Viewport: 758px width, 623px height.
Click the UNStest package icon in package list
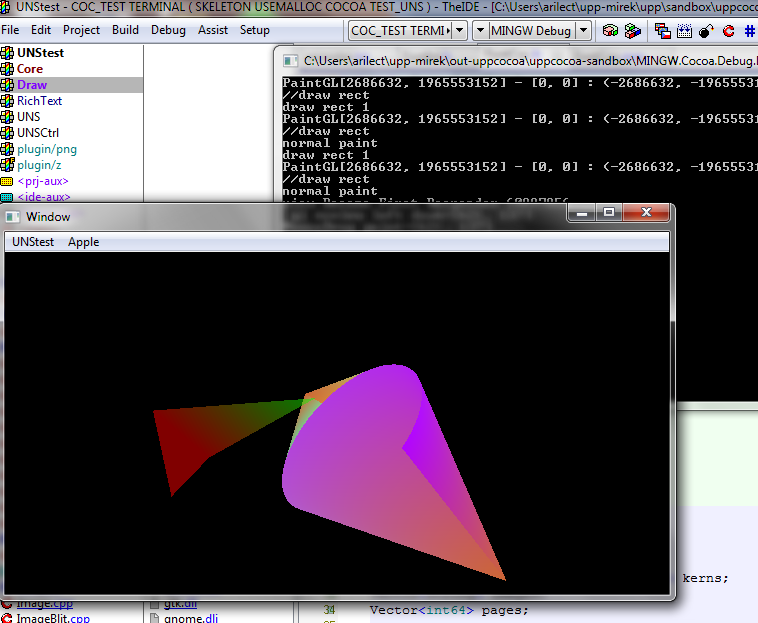coord(8,53)
